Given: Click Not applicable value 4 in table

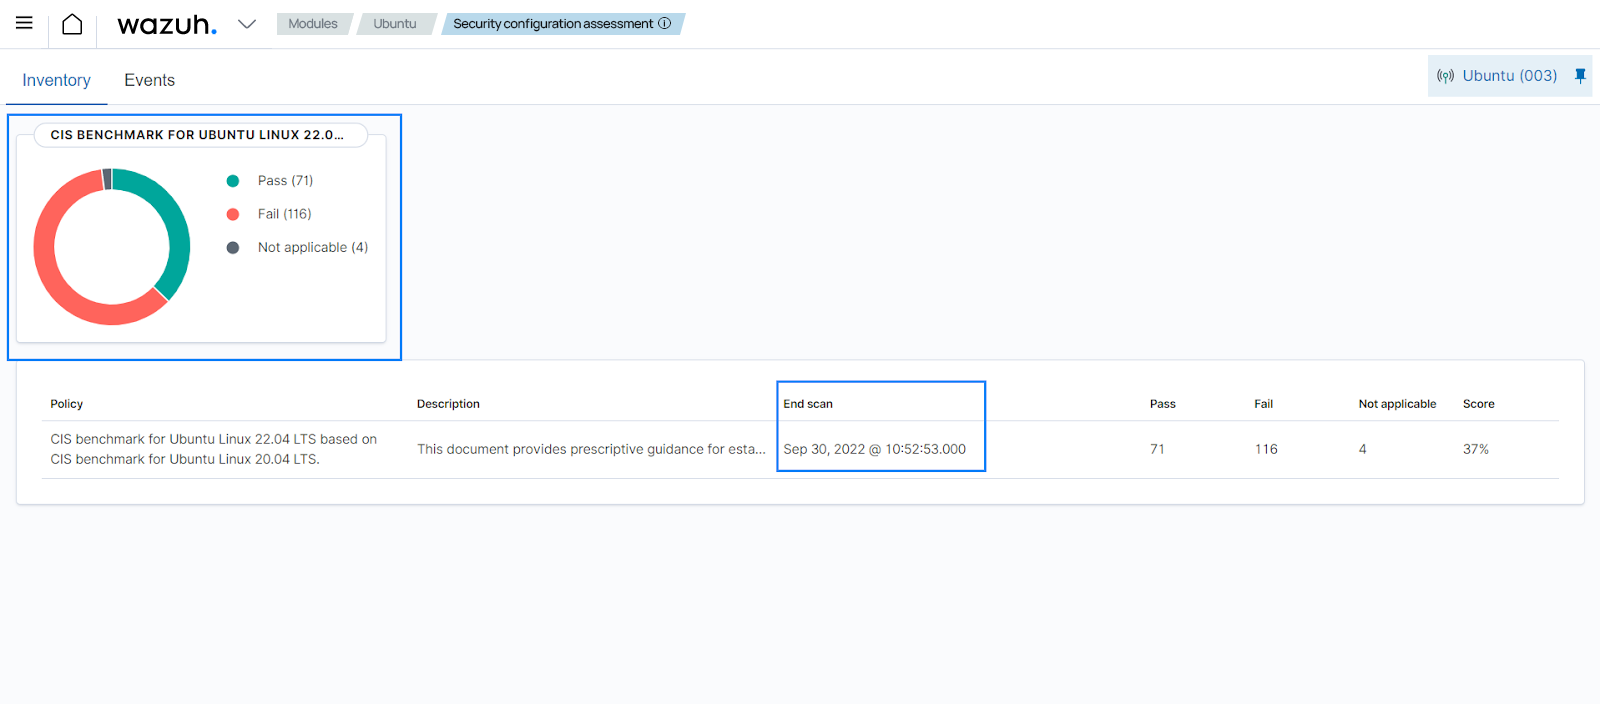Looking at the screenshot, I should tap(1362, 450).
